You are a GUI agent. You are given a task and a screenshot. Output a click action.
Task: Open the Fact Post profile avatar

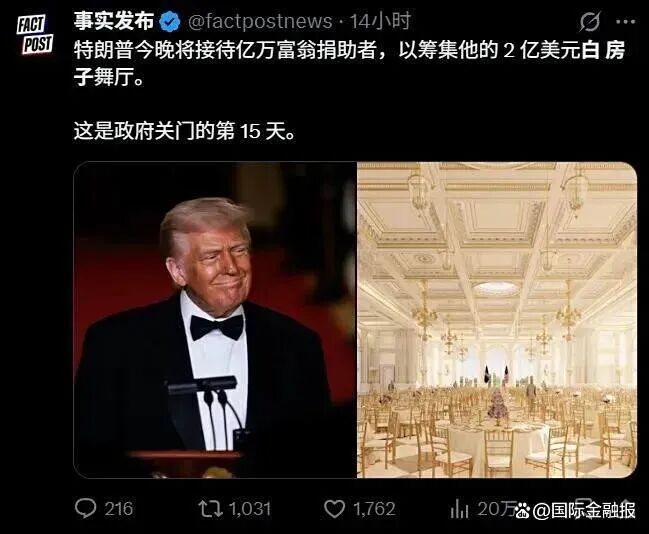(35, 35)
